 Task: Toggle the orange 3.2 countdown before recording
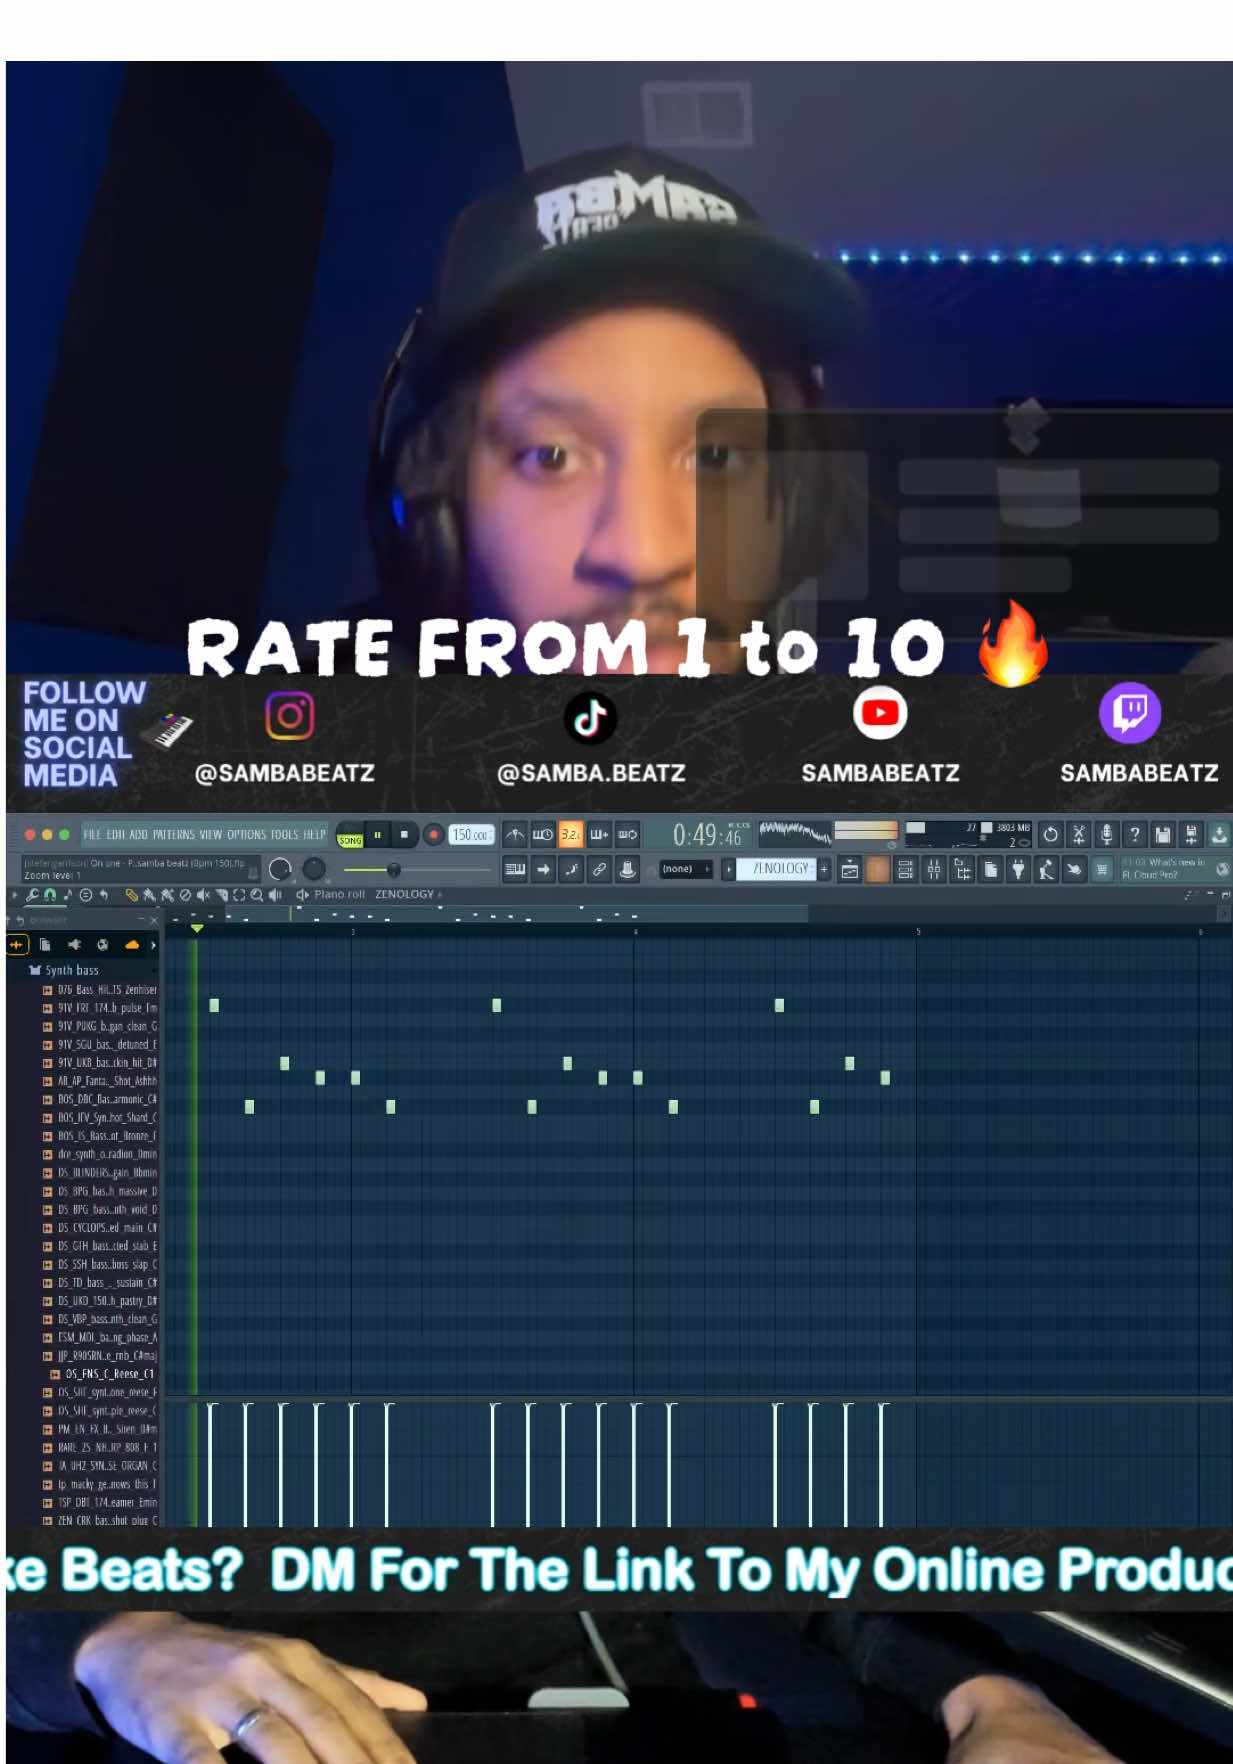[571, 834]
